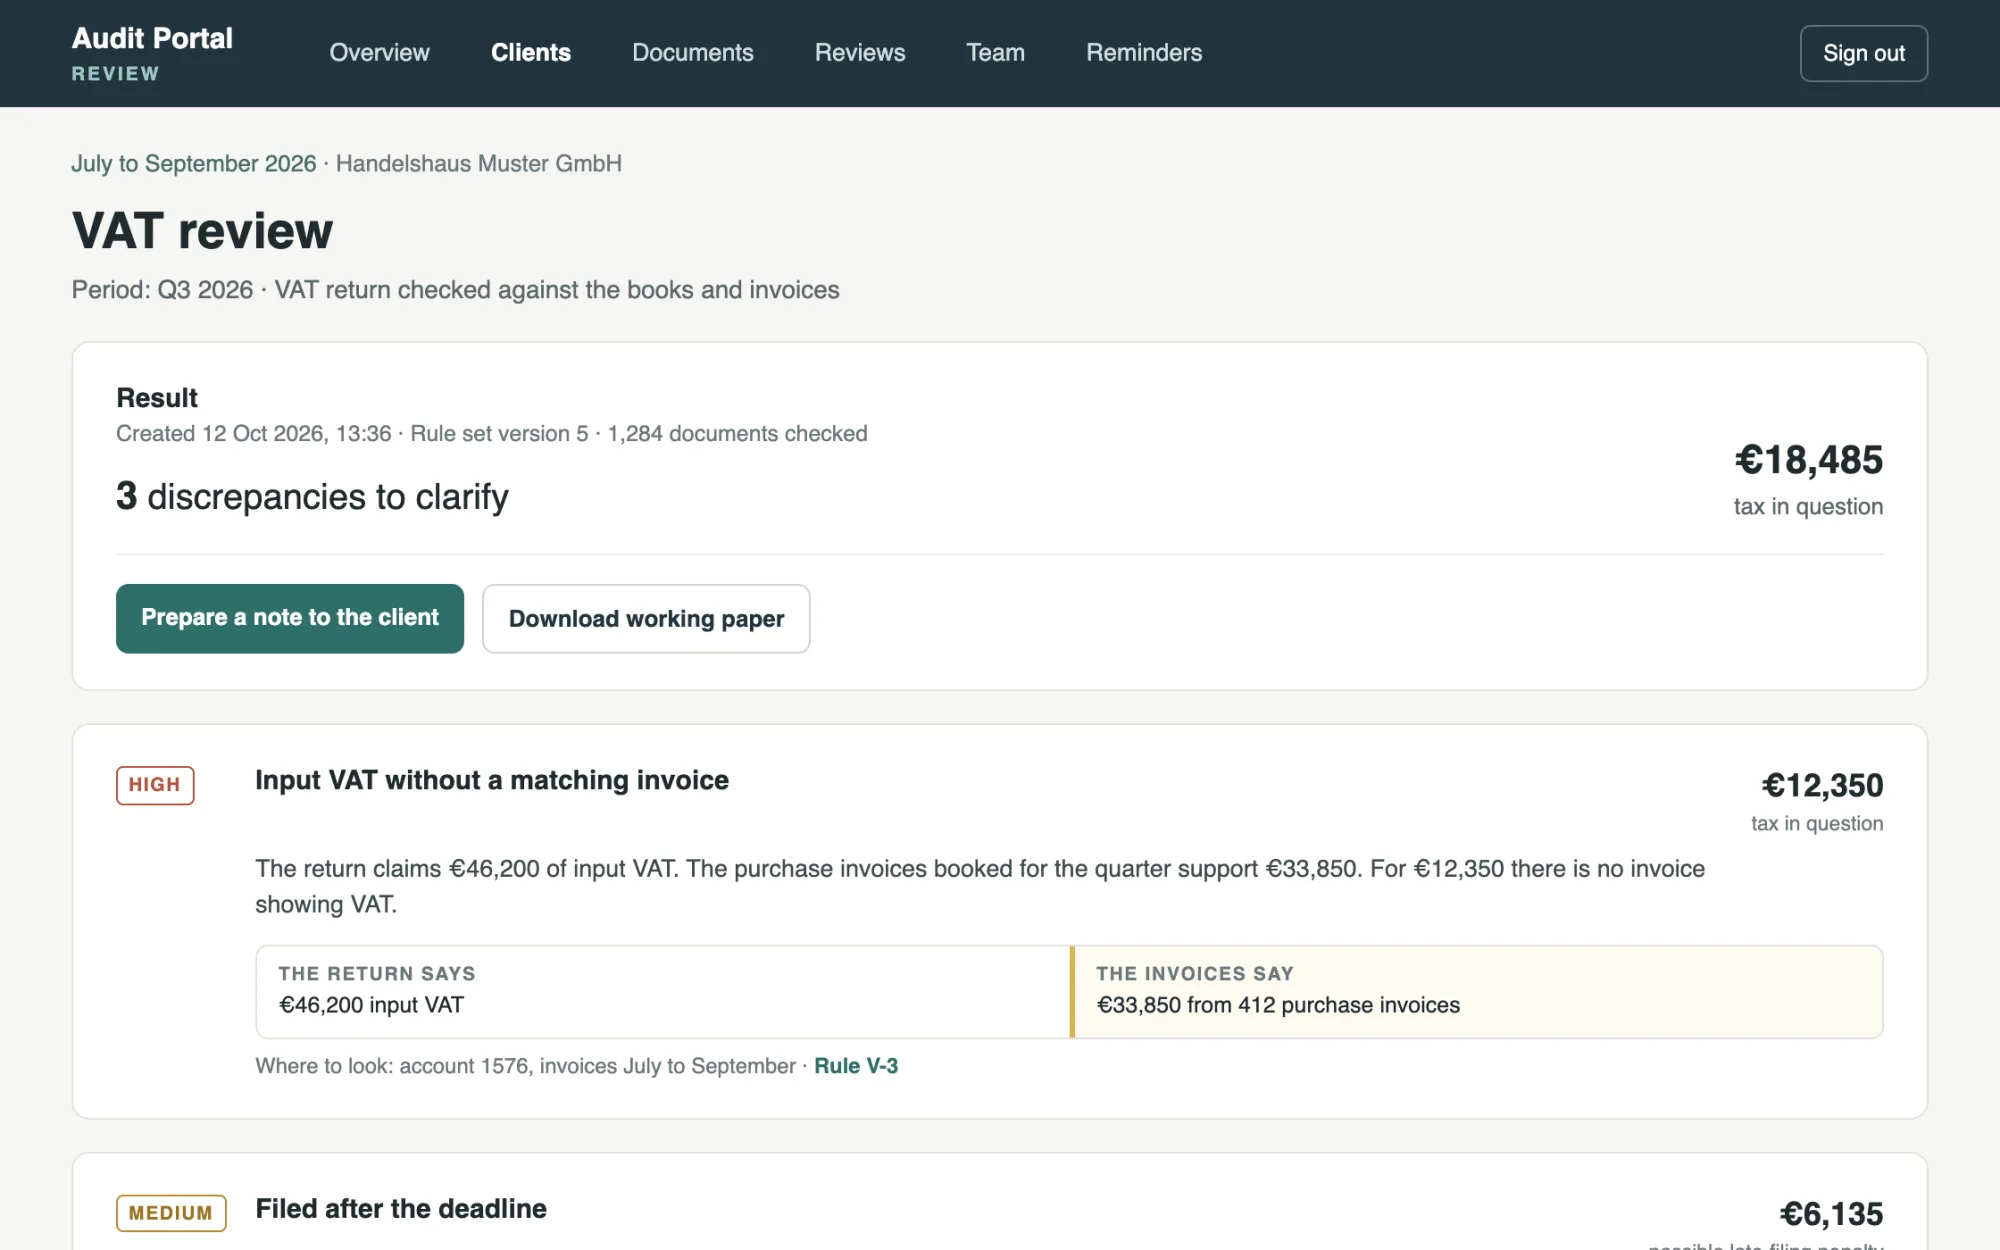The height and width of the screenshot is (1250, 2000).
Task: Click 'Where to look: account 1576' text
Action: (x=525, y=1066)
